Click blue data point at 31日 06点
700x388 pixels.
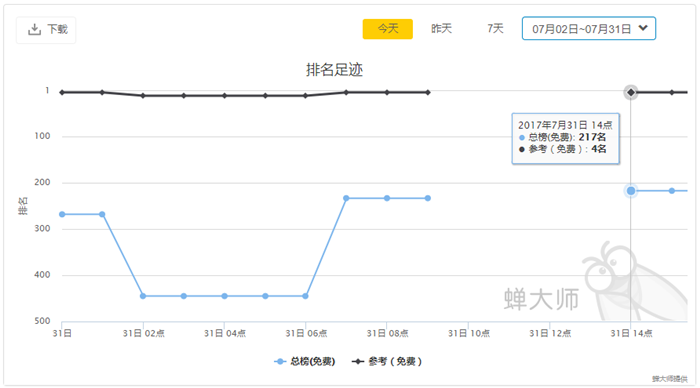305,296
